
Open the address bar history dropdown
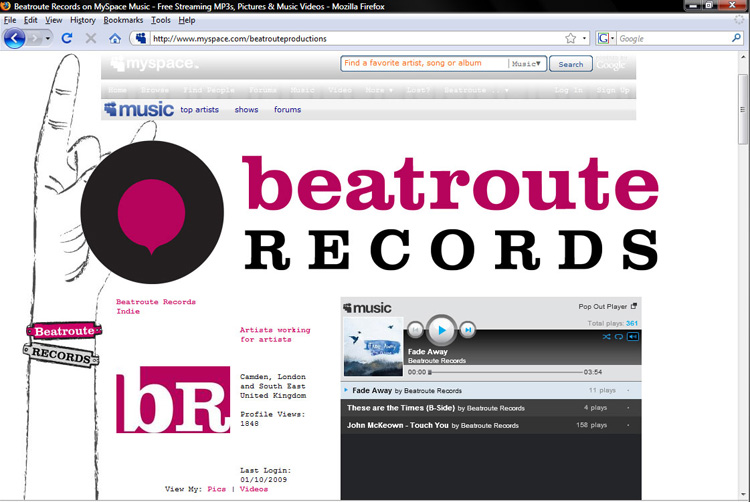[x=585, y=38]
